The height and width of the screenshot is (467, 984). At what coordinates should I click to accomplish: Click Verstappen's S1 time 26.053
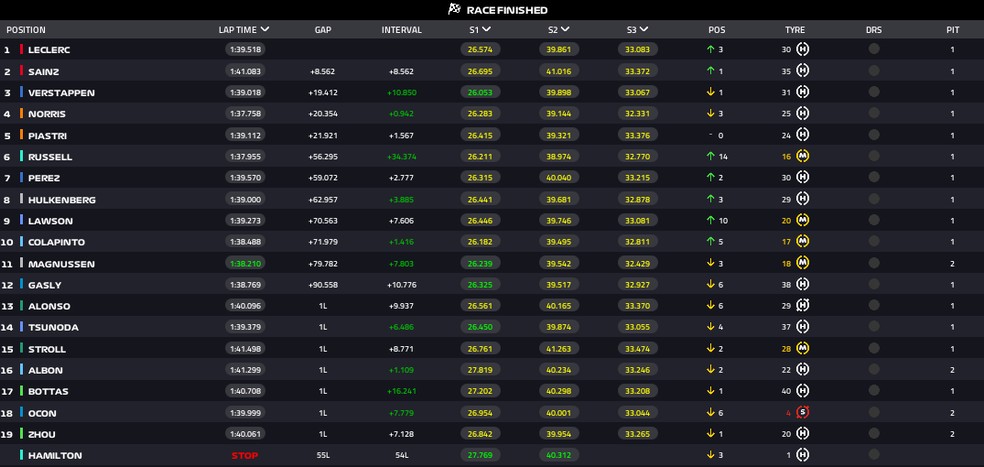tap(480, 92)
